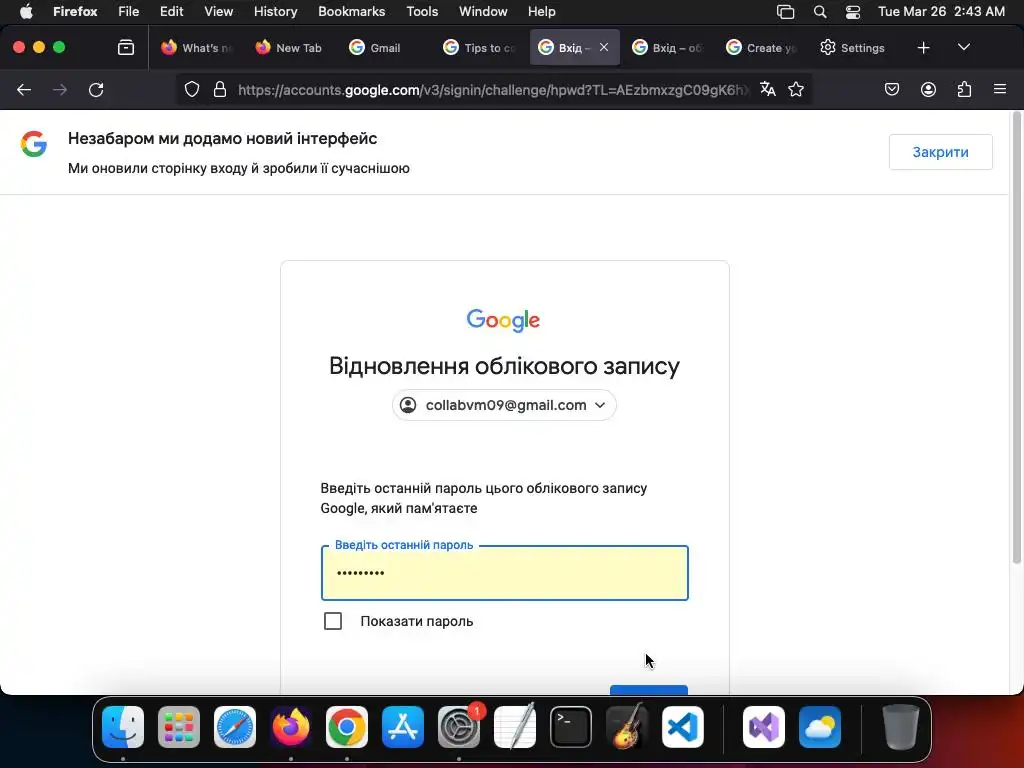This screenshot has width=1024, height=768.
Task: Open the File menu
Action: tap(129, 12)
